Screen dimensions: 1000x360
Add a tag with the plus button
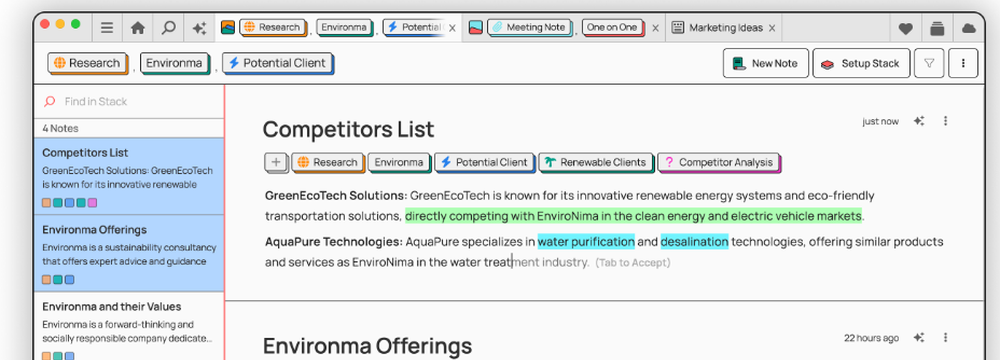tap(276, 162)
